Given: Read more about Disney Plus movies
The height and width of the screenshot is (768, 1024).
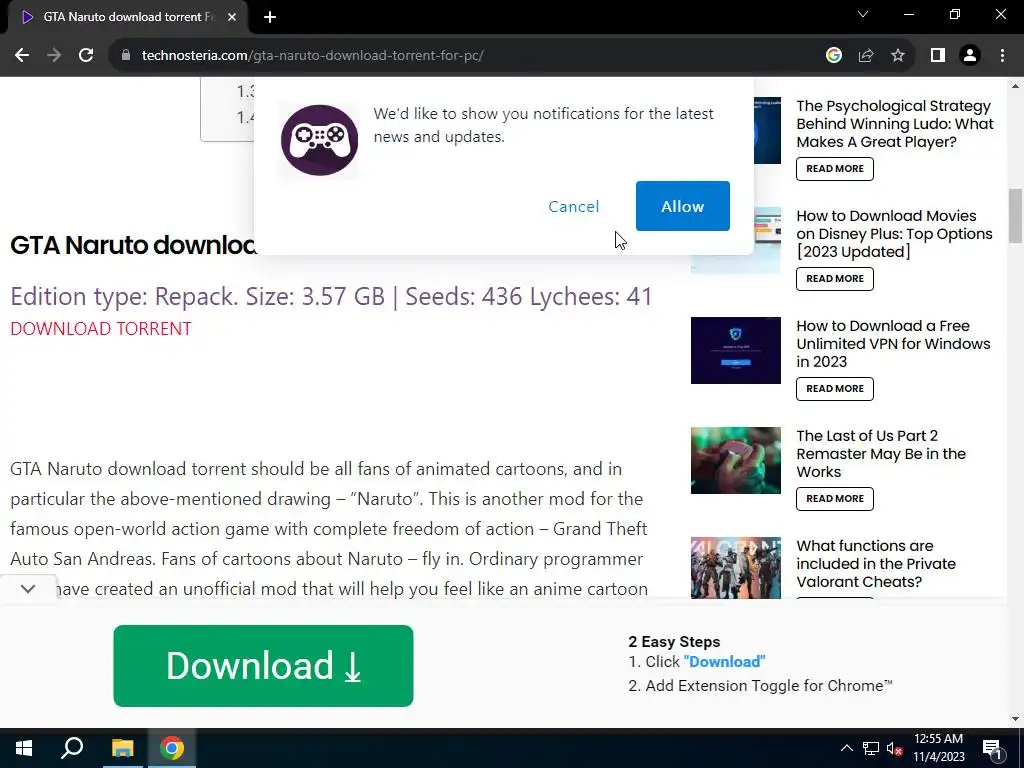Looking at the screenshot, I should coord(835,278).
